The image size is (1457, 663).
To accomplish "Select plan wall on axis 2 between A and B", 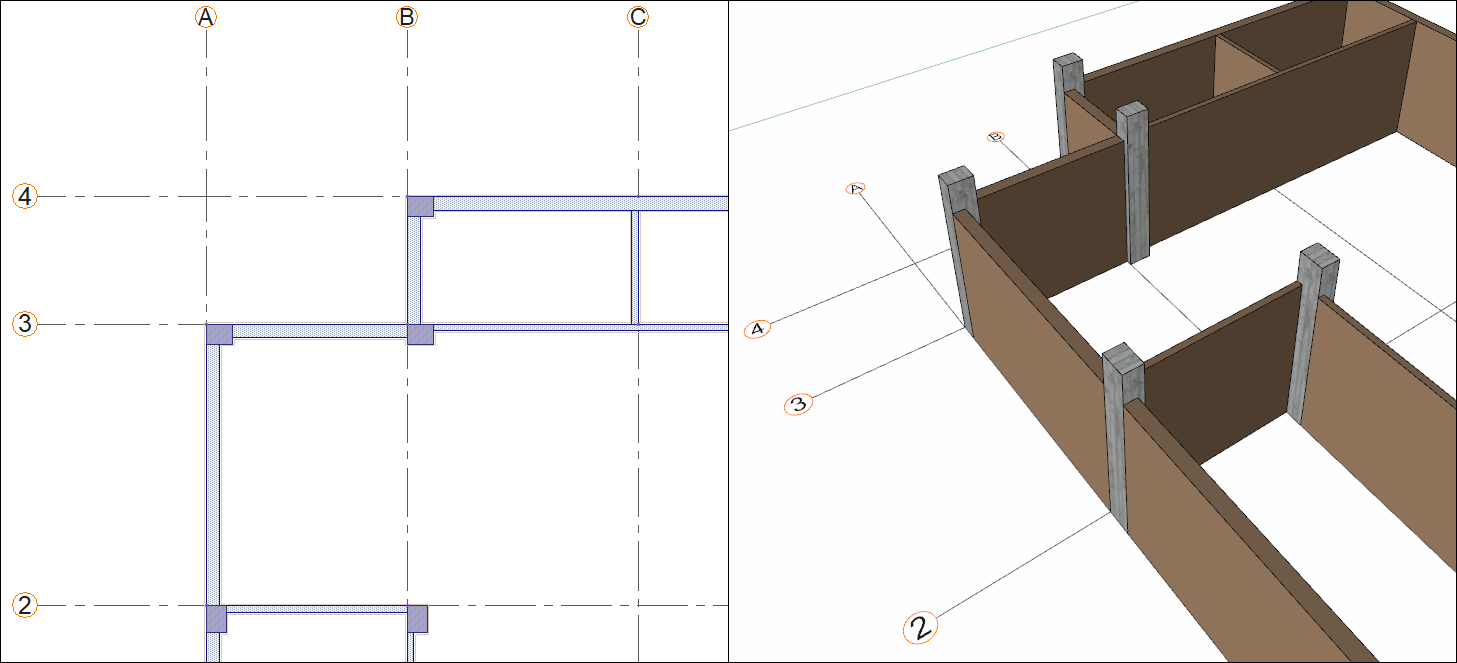I will pos(317,609).
